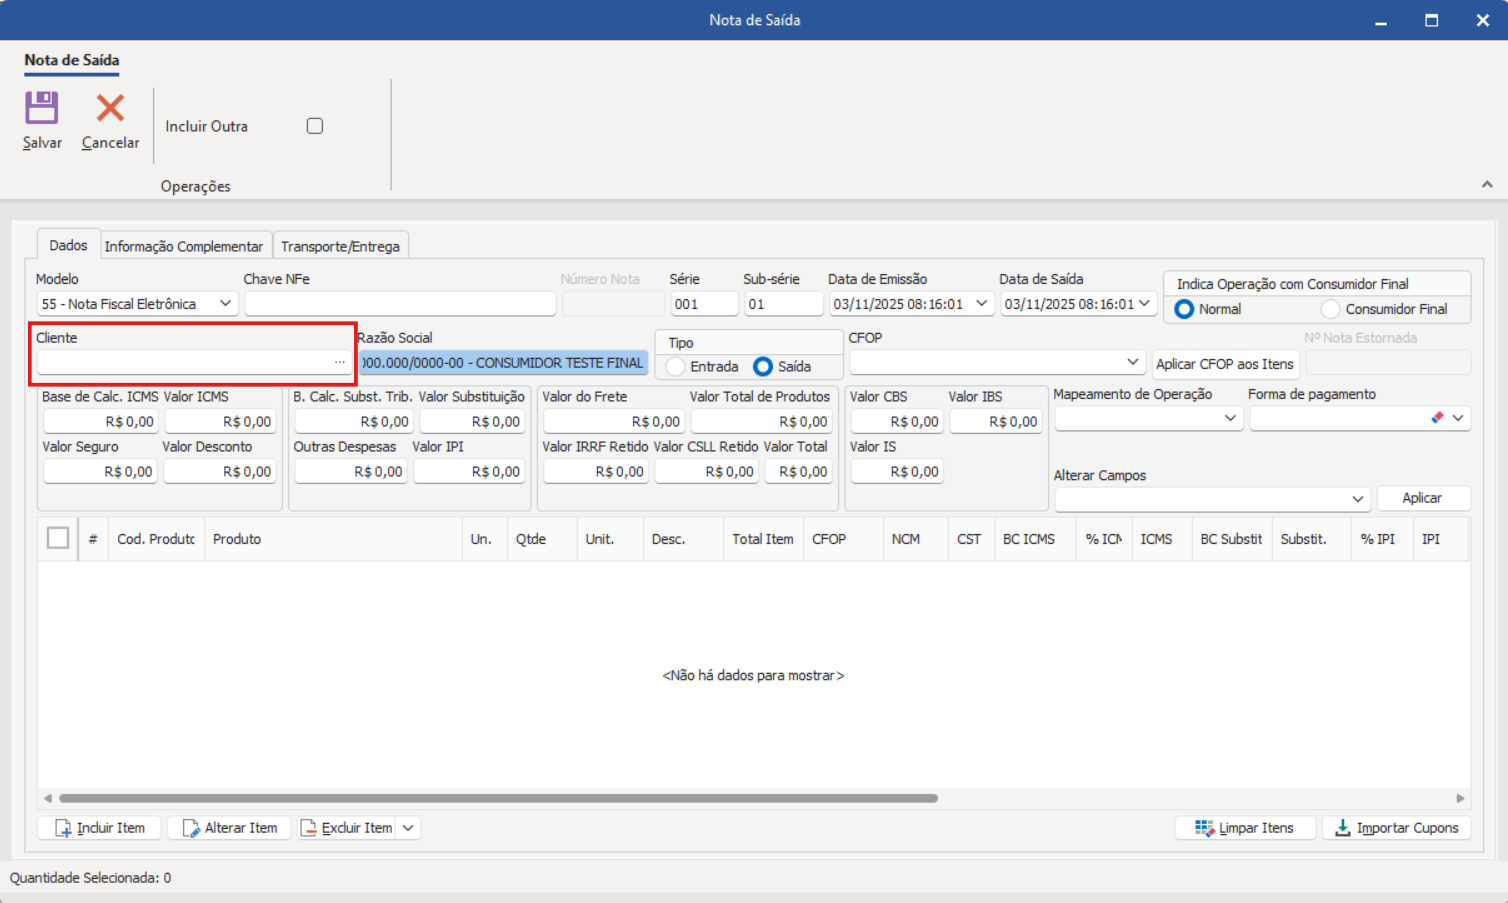Viewport: 1508px width, 903px height.
Task: Click the Cliente lookup ellipsis button
Action: click(340, 362)
